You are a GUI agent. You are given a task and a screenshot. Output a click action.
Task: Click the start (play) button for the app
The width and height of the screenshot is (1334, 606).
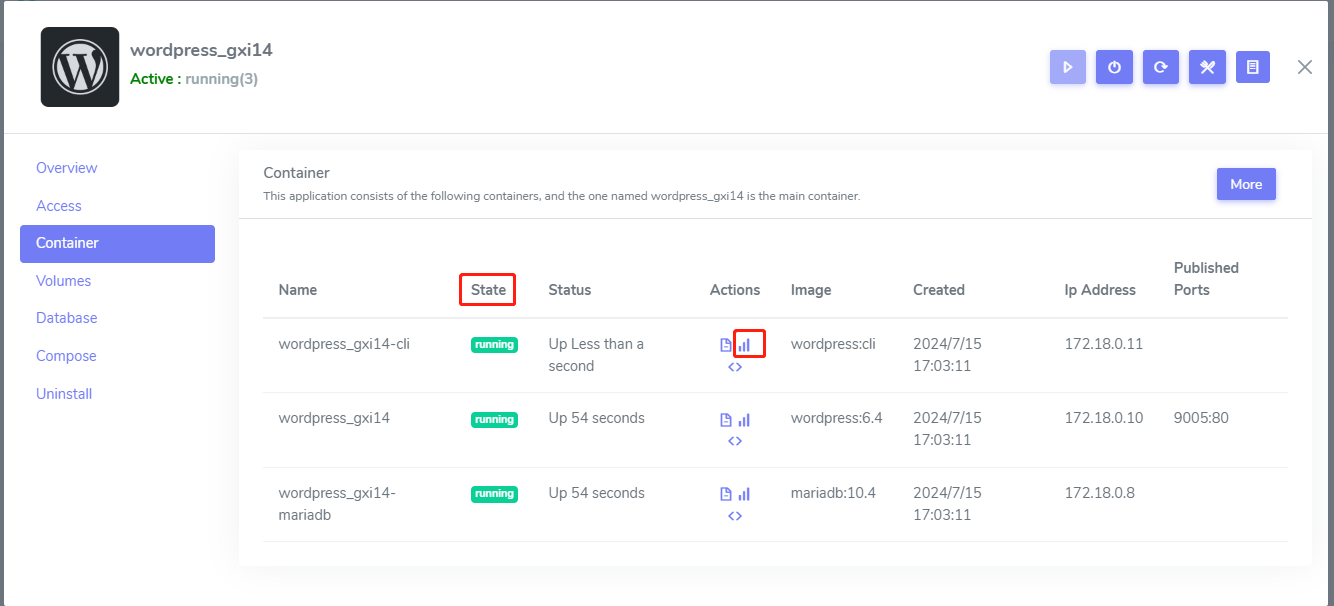tap(1068, 67)
